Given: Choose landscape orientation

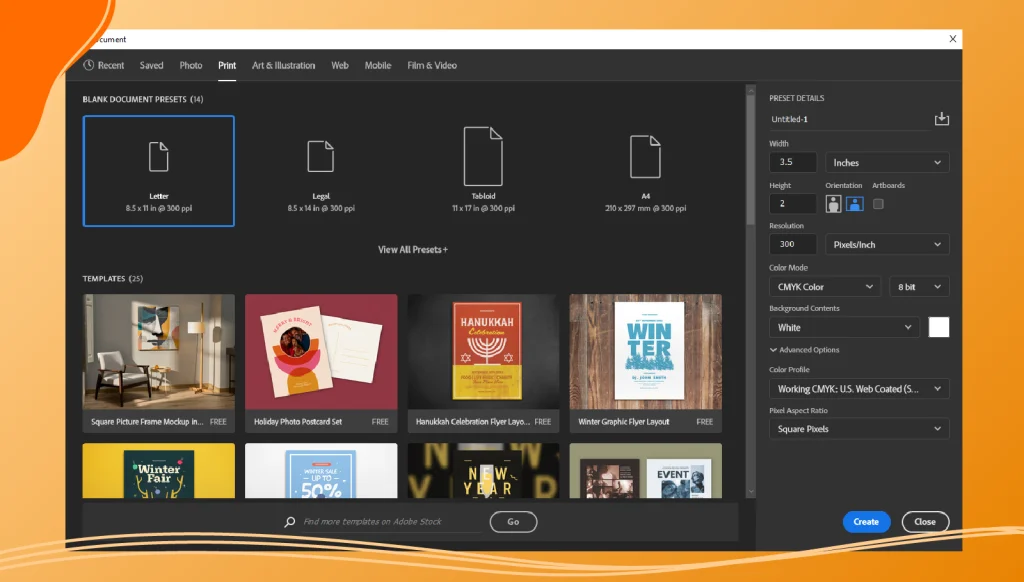Looking at the screenshot, I should pyautogui.click(x=855, y=204).
